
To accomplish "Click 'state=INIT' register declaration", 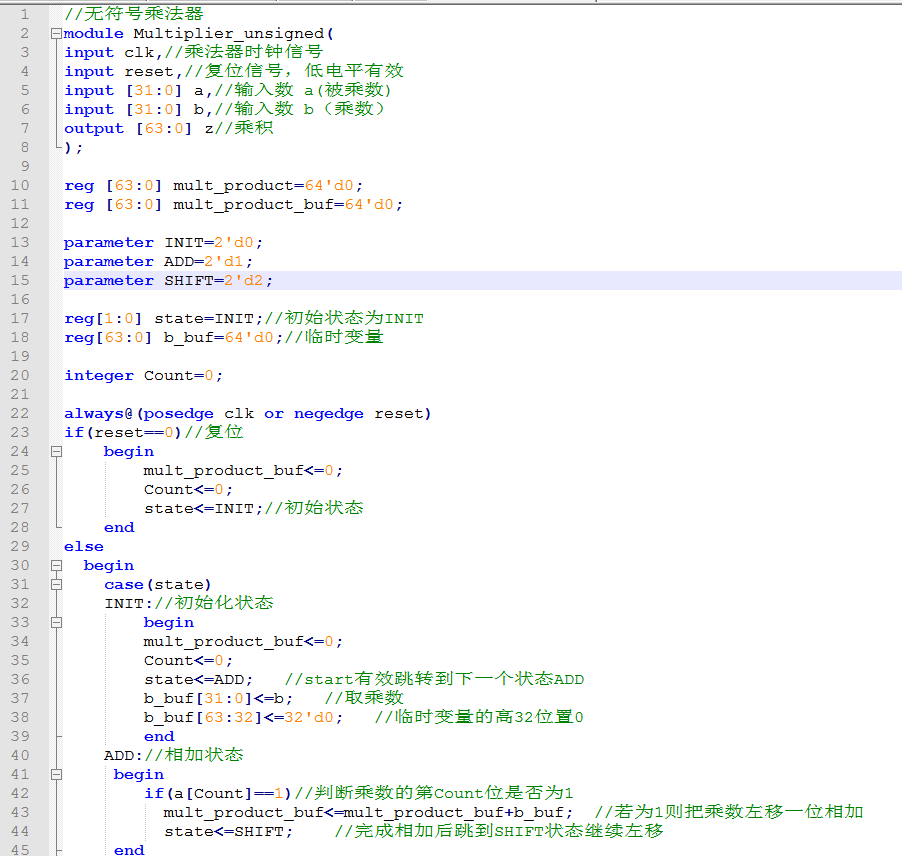I will (x=208, y=319).
